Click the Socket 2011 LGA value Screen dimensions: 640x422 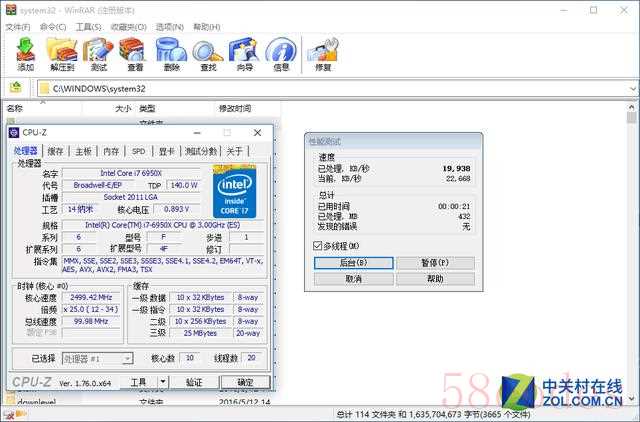[x=131, y=197]
